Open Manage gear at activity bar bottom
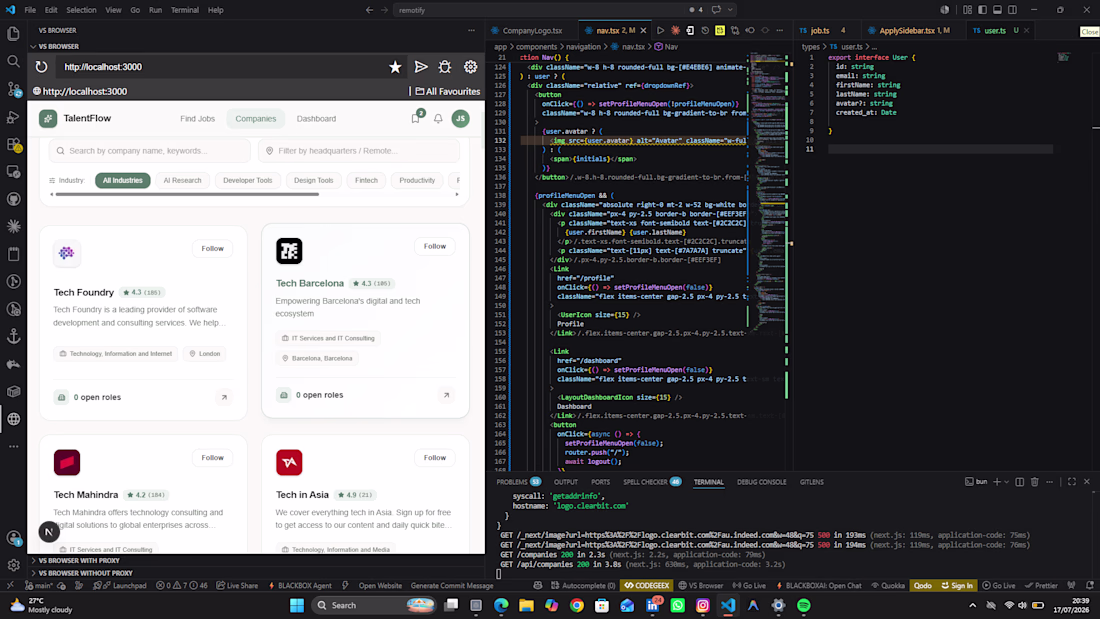Screen dimensions: 1100x619 point(13,565)
